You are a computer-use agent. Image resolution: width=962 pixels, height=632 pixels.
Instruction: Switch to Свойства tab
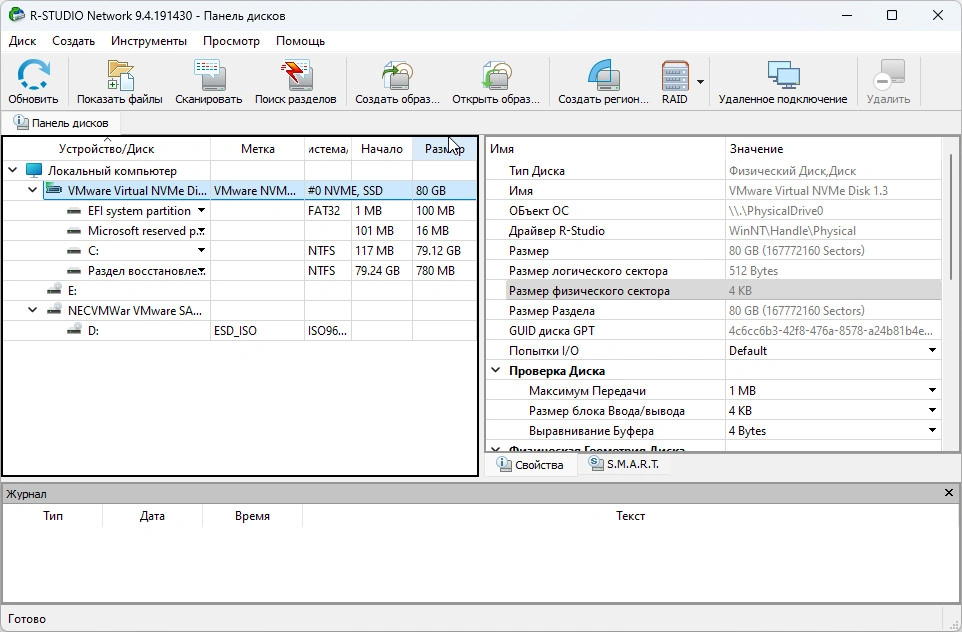tap(531, 464)
